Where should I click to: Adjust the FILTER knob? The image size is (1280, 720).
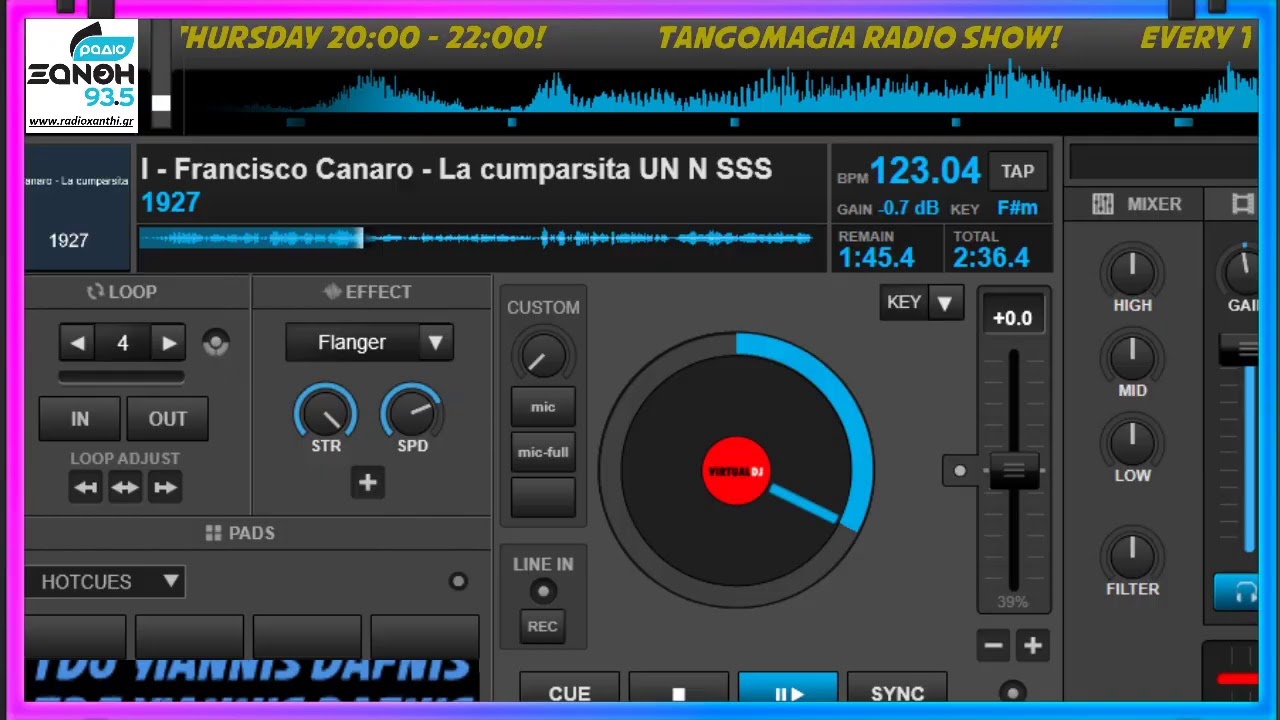tap(1132, 555)
